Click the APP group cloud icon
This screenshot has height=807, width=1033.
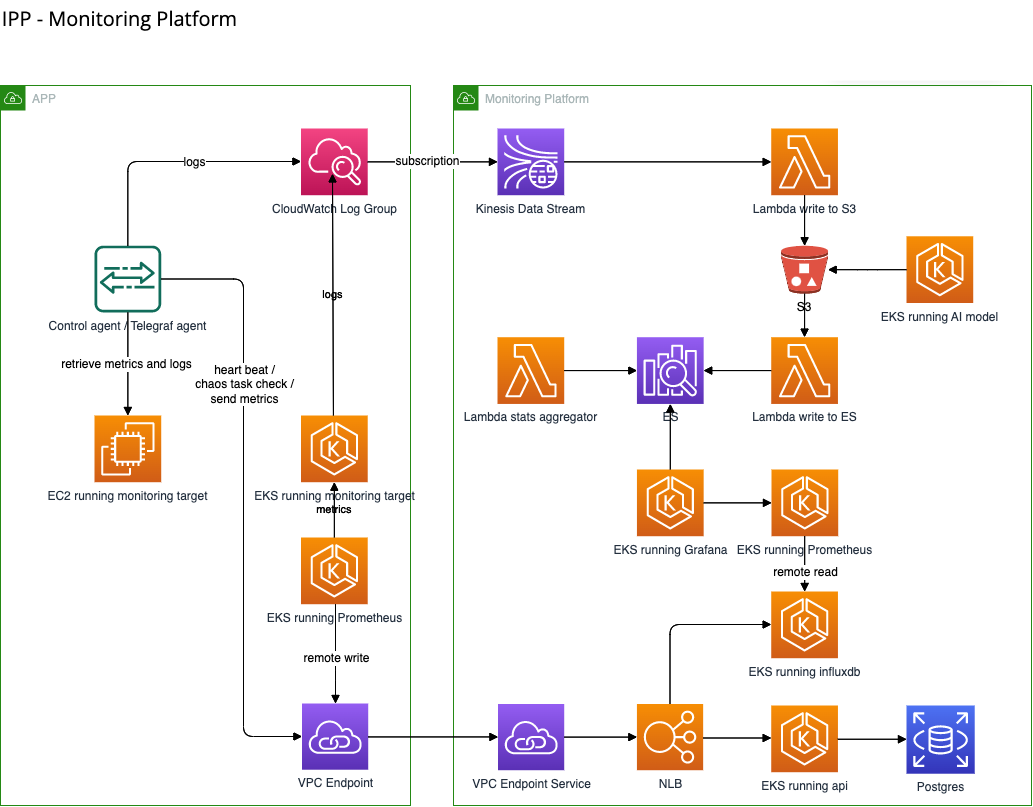13,98
